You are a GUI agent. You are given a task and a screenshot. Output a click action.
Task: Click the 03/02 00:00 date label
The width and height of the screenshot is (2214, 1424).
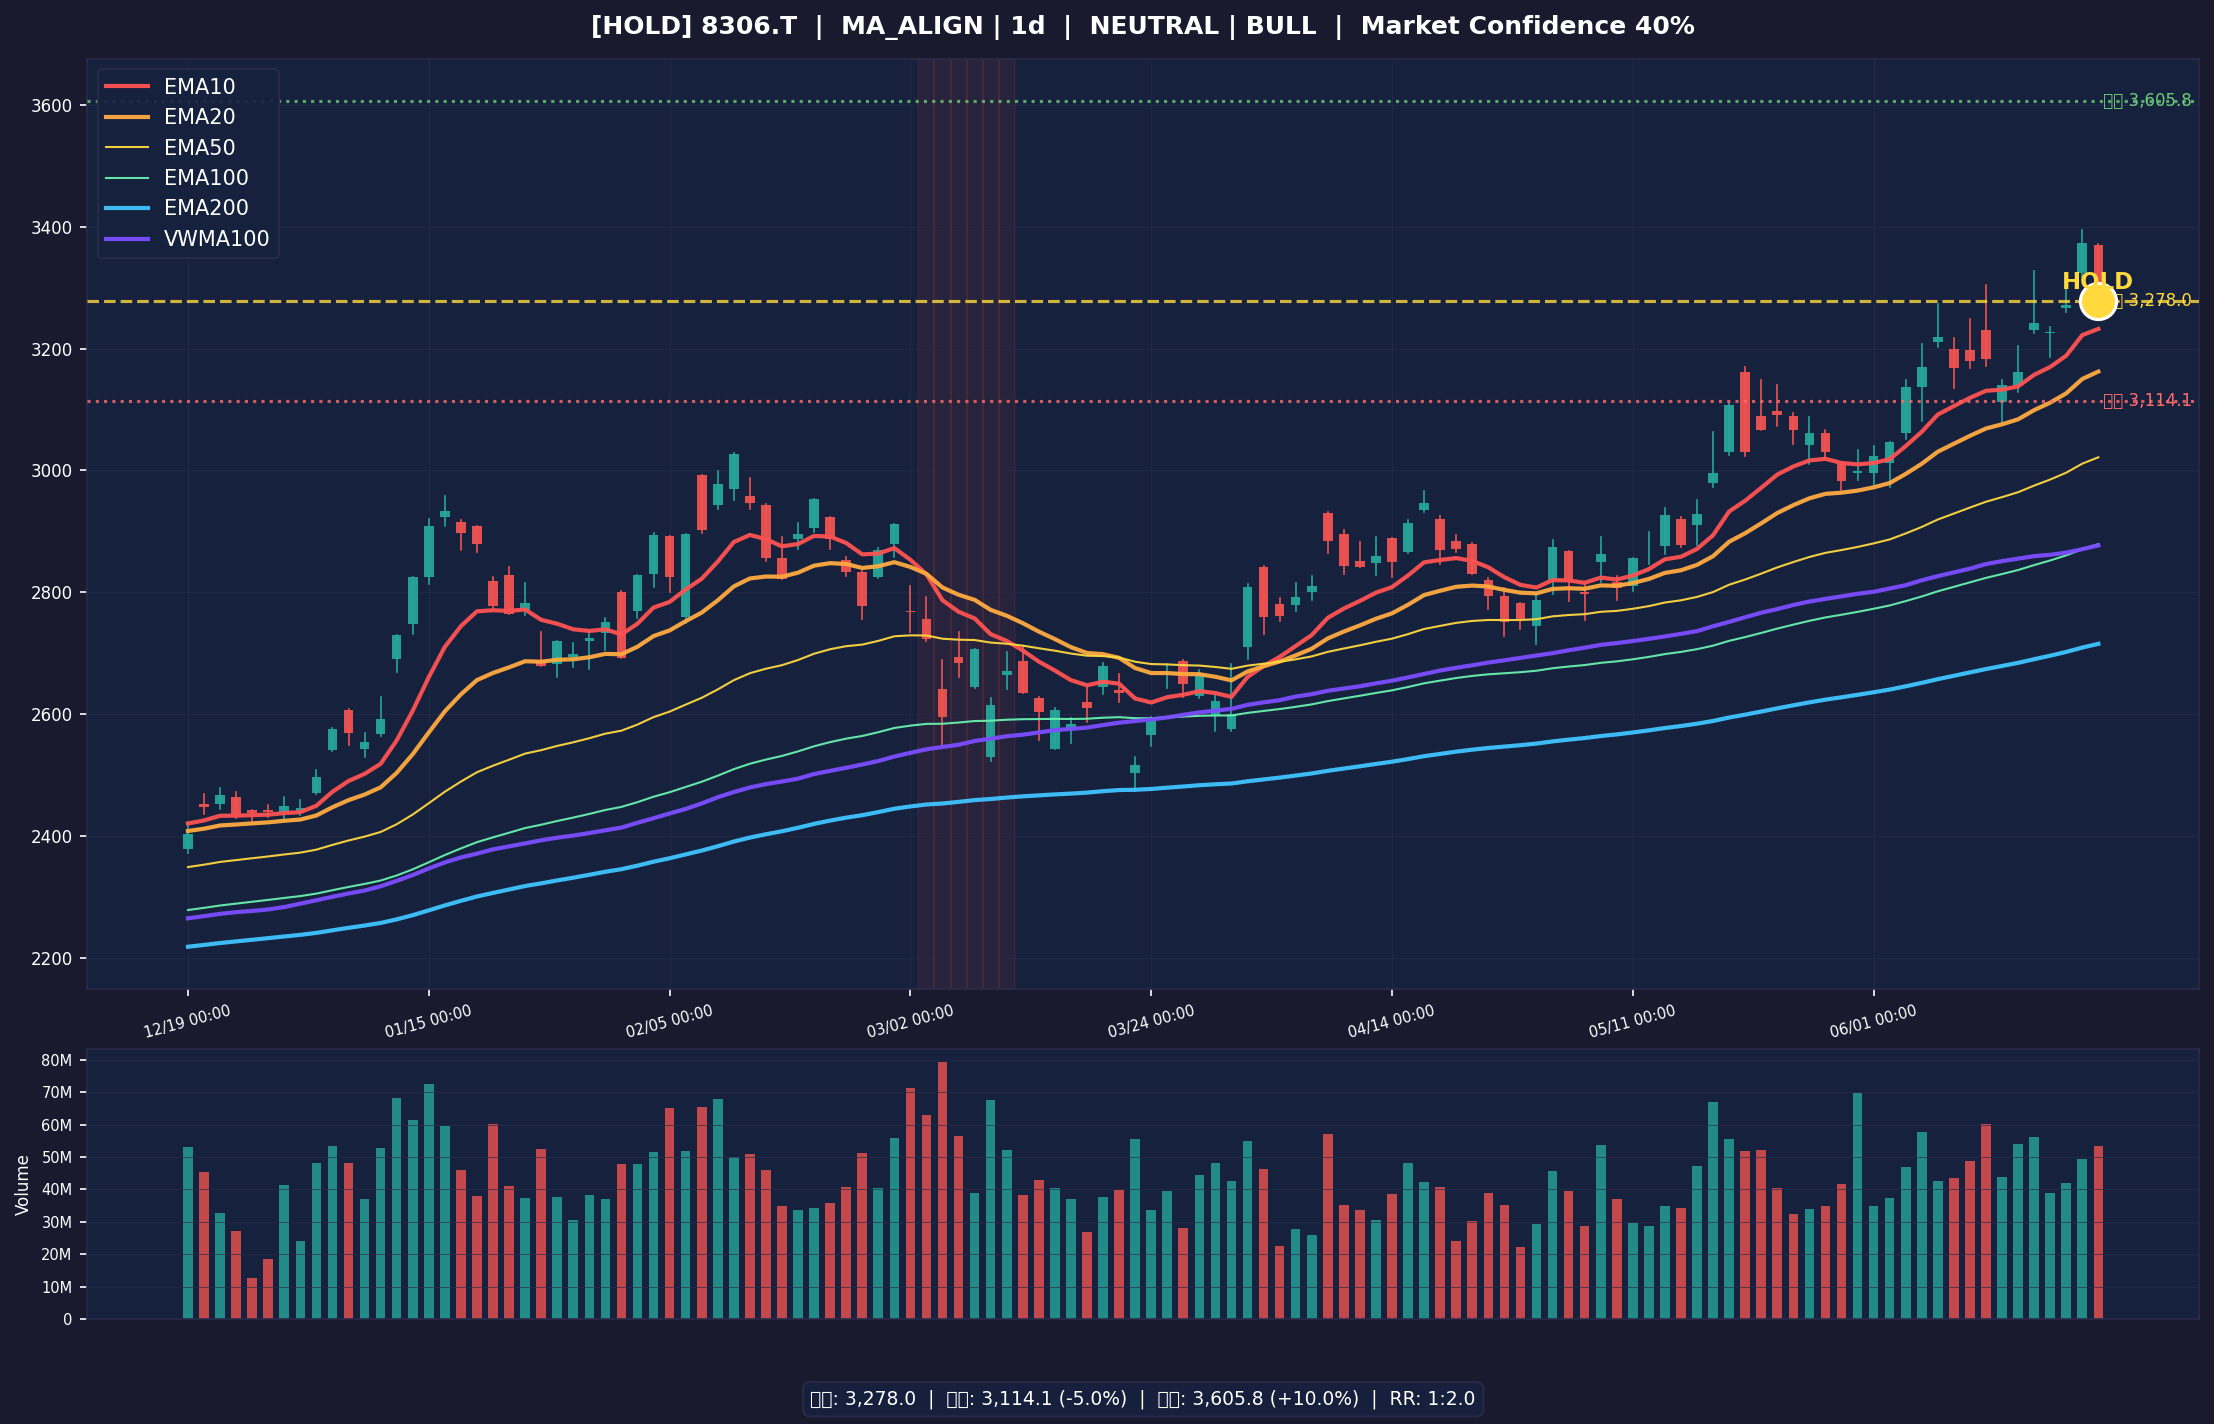910,1022
